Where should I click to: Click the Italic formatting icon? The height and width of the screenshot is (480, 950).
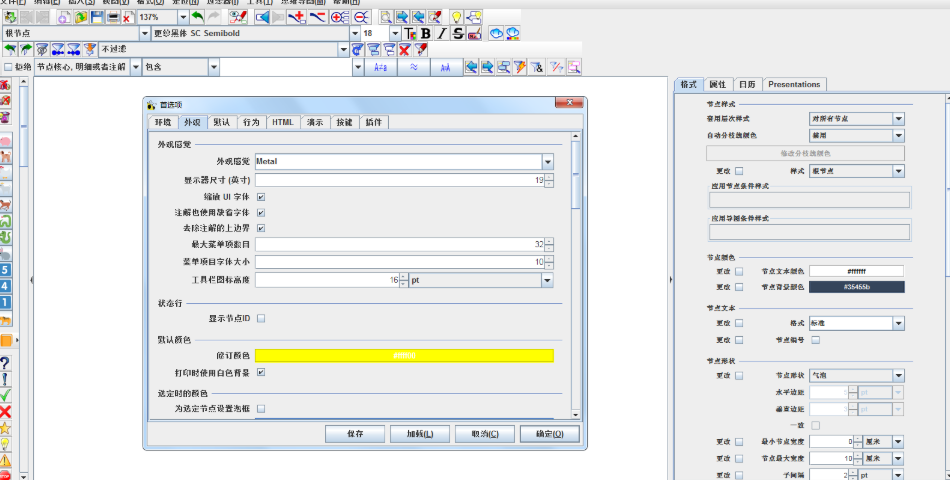click(441, 33)
